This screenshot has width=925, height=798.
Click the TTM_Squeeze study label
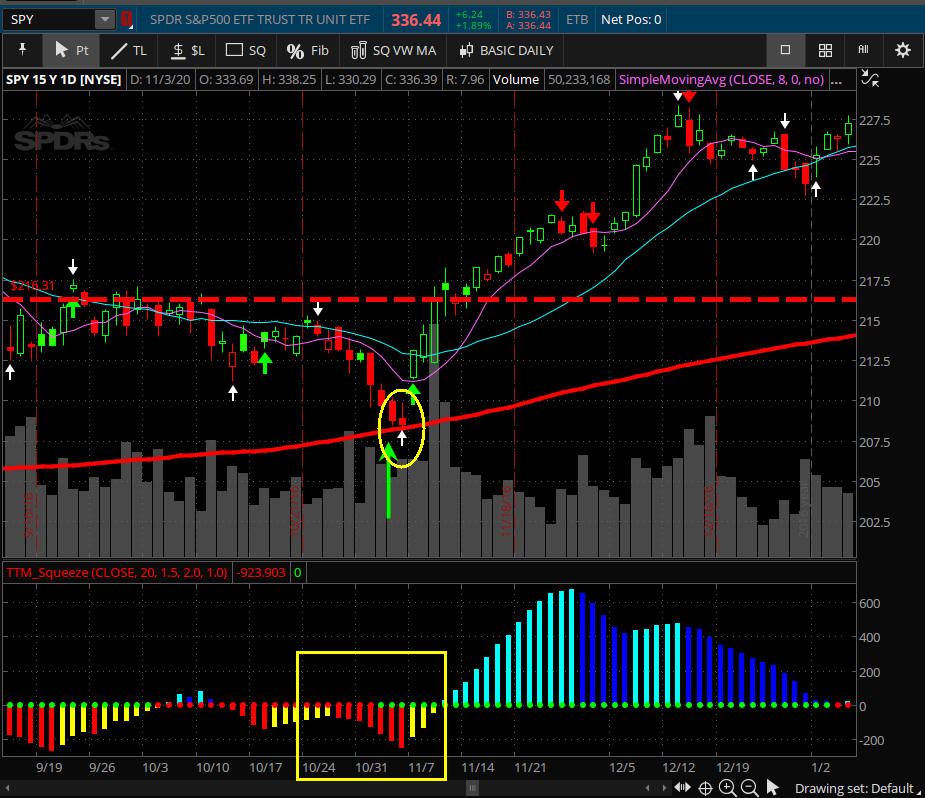(117, 572)
